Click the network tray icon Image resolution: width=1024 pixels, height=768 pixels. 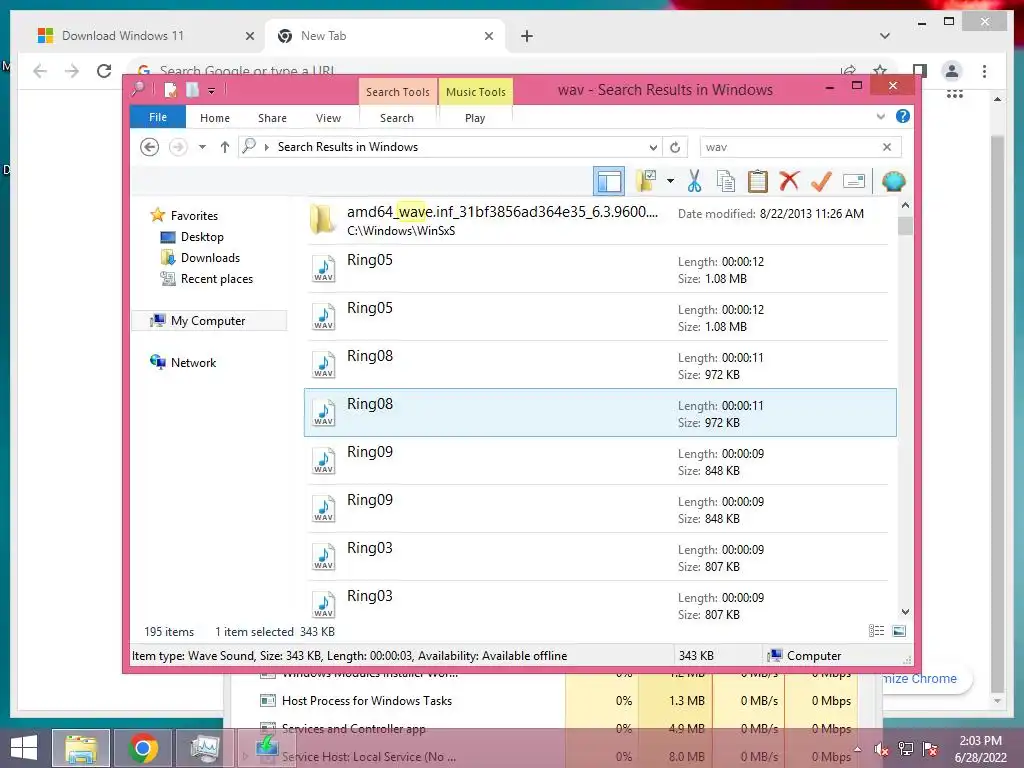pyautogui.click(x=906, y=749)
